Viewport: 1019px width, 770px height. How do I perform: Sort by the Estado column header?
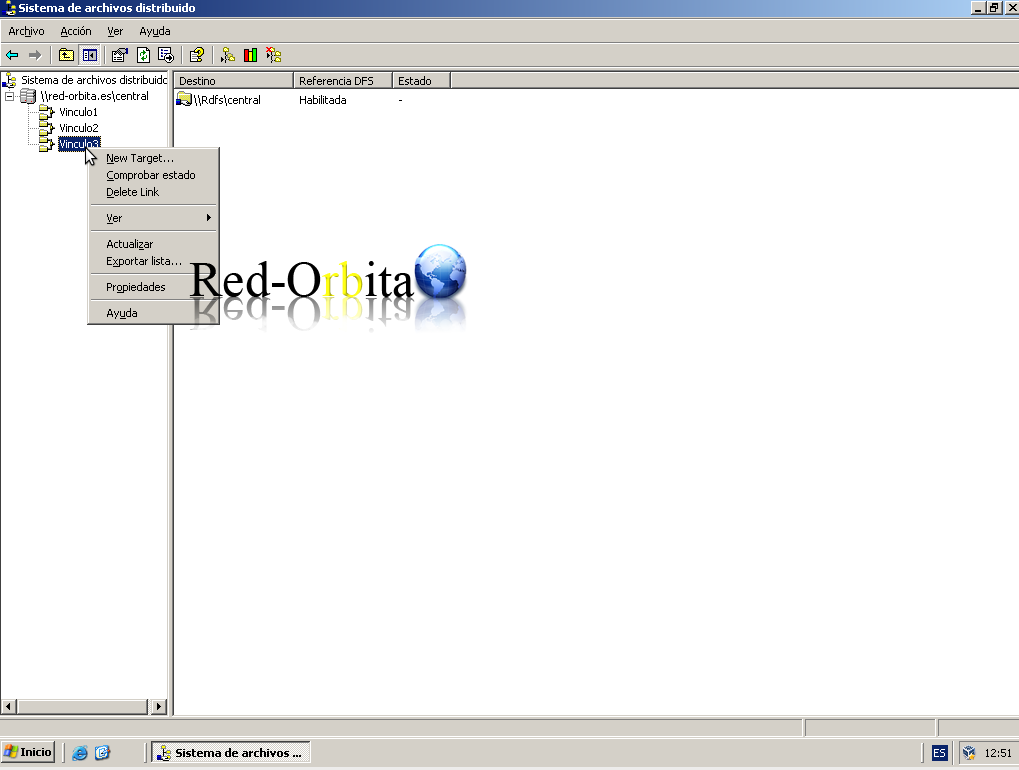coord(422,81)
